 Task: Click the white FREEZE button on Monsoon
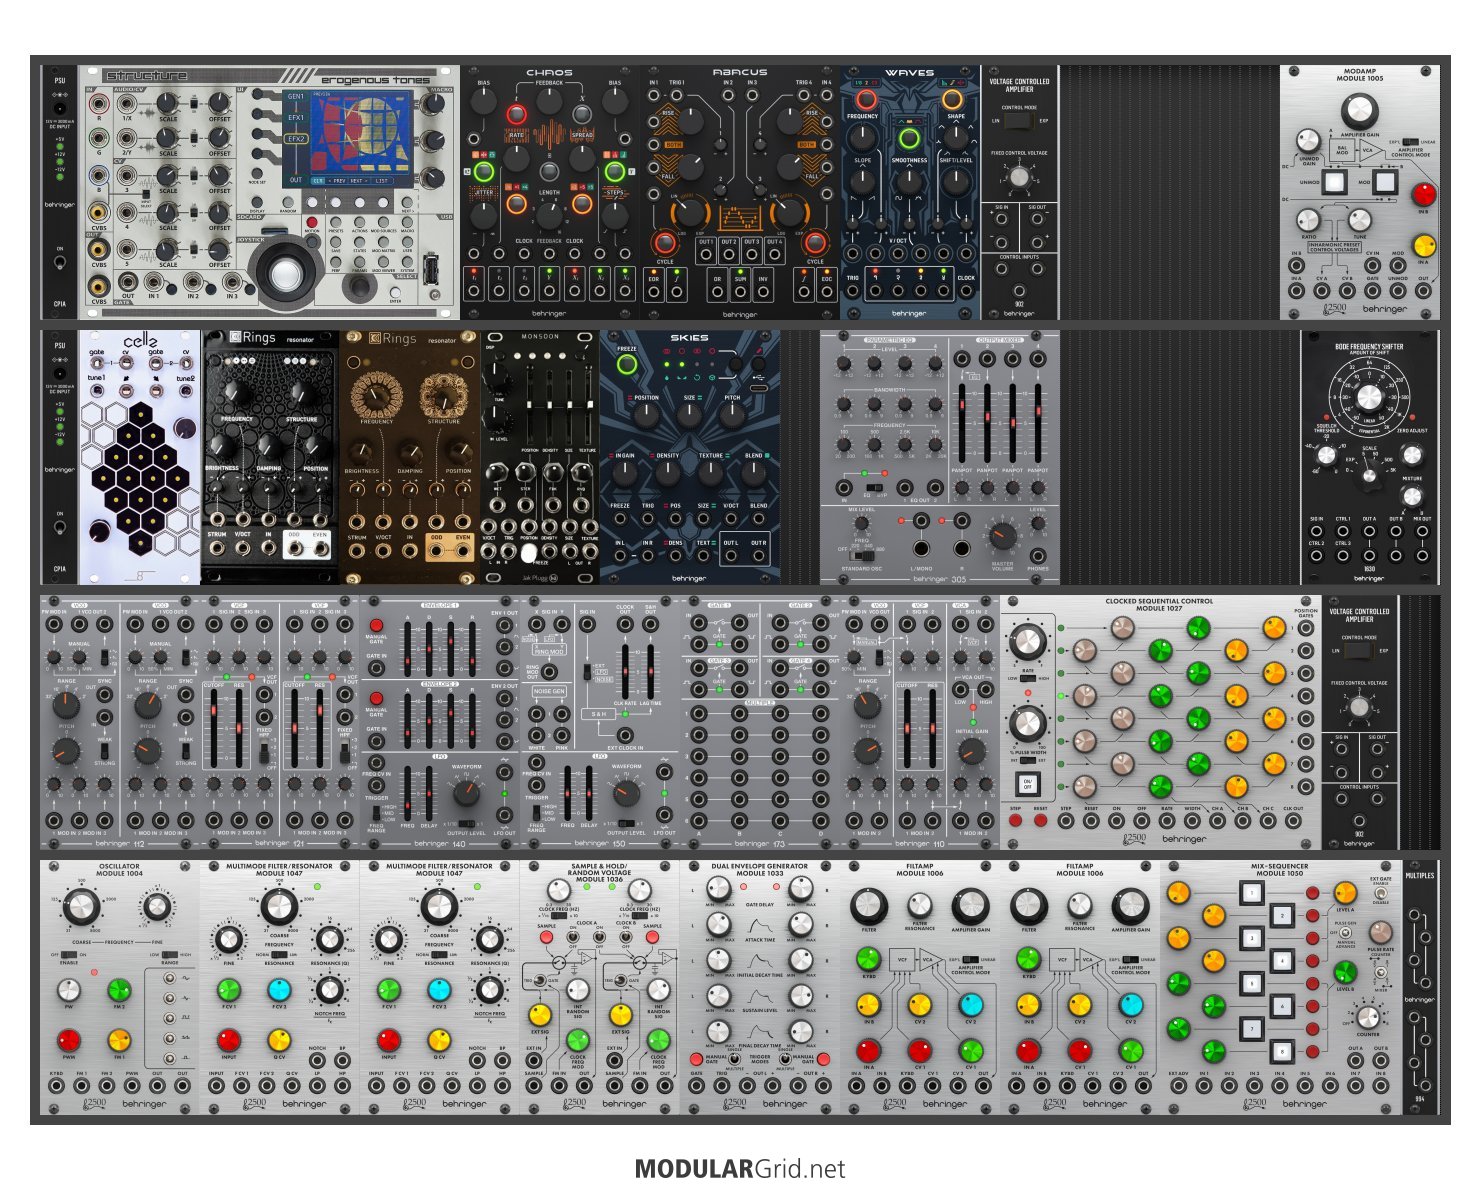528,553
